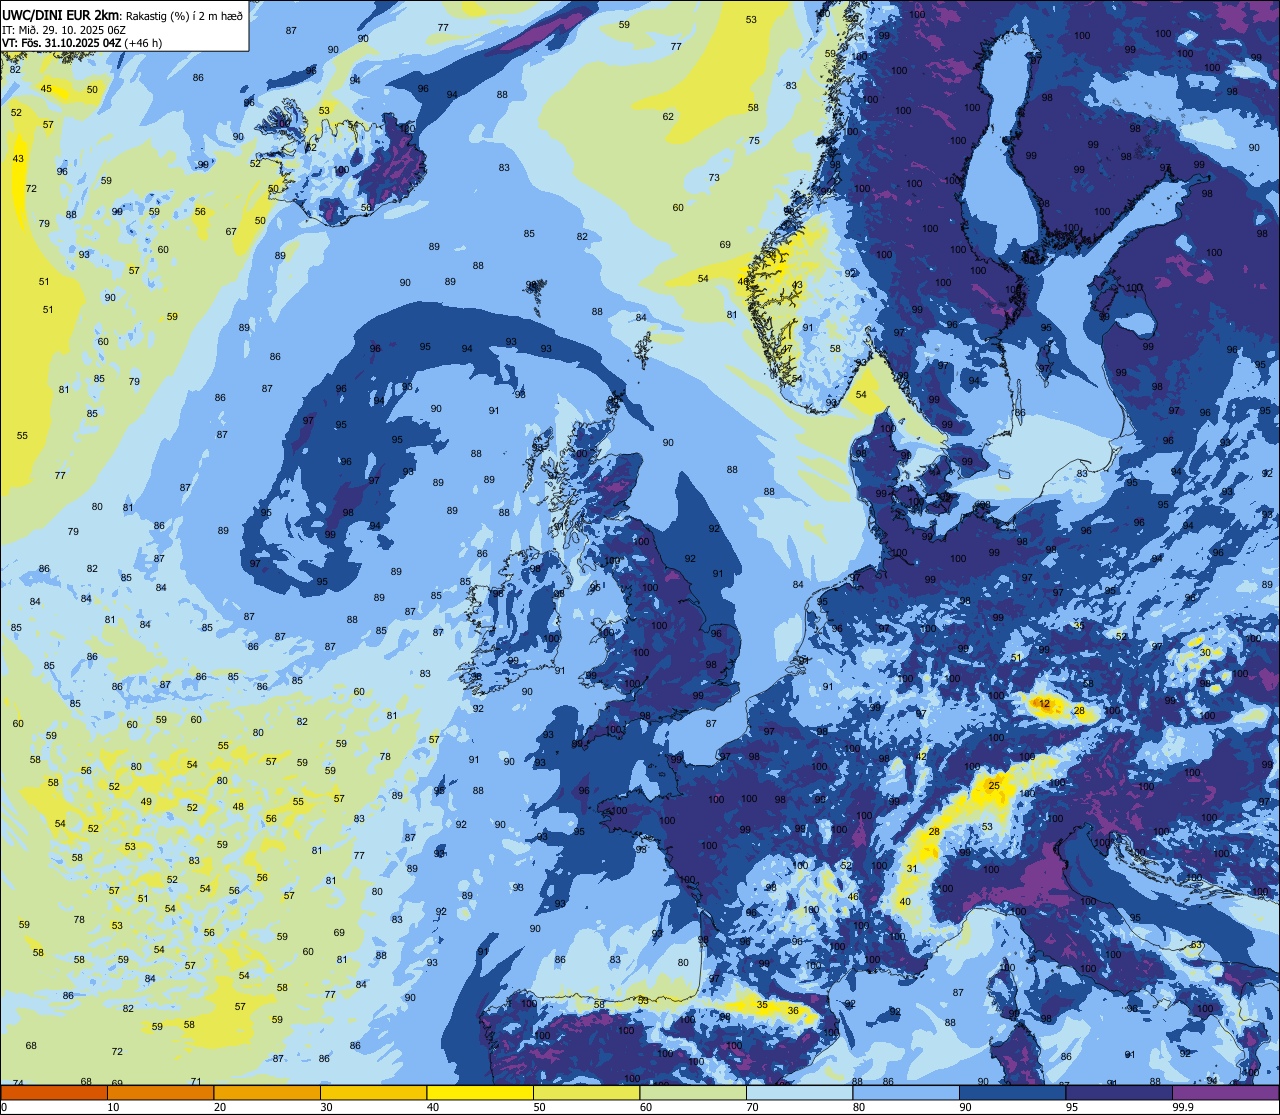Image resolution: width=1280 pixels, height=1115 pixels.
Task: Click the '99.9' tick label on the legend
Action: (1184, 1106)
